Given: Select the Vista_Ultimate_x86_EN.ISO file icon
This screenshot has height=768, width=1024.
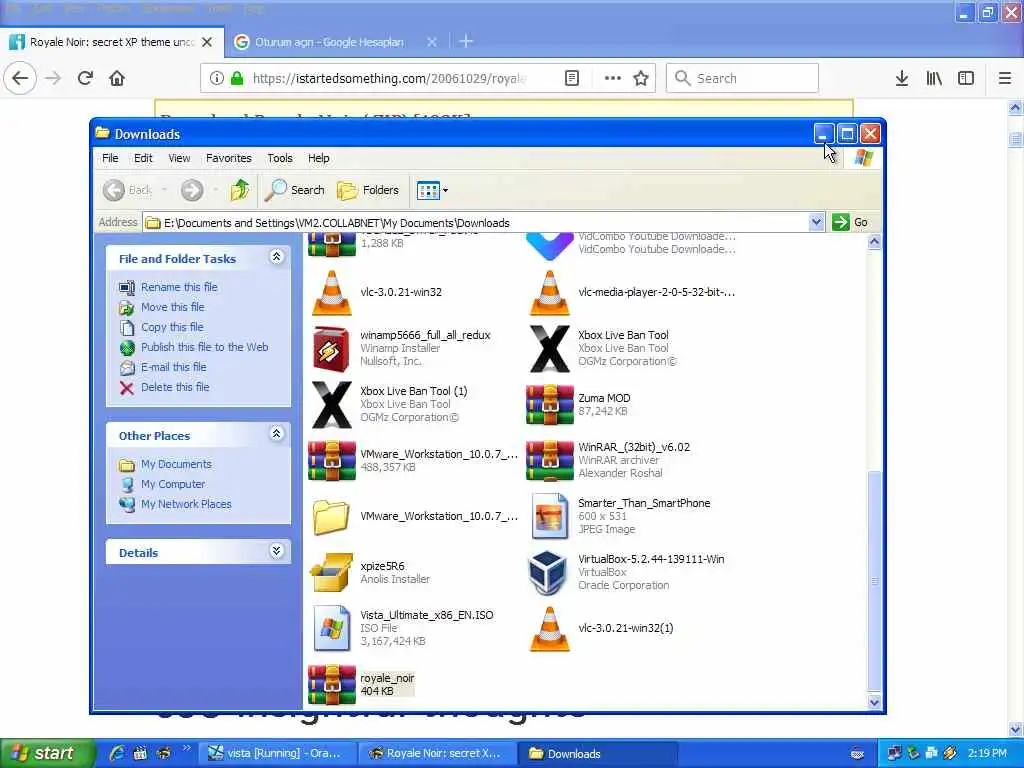Looking at the screenshot, I should coord(332,628).
